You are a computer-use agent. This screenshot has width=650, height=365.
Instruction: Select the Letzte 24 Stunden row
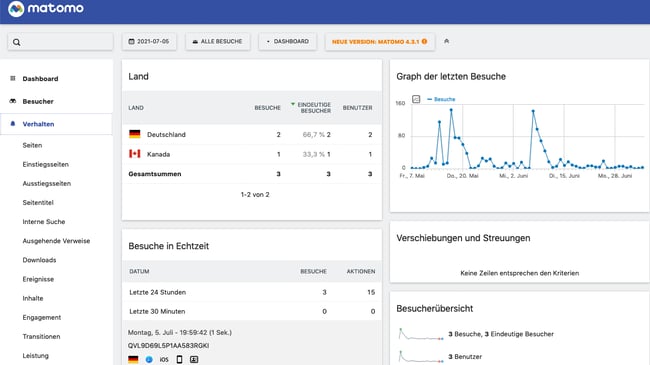coord(252,292)
